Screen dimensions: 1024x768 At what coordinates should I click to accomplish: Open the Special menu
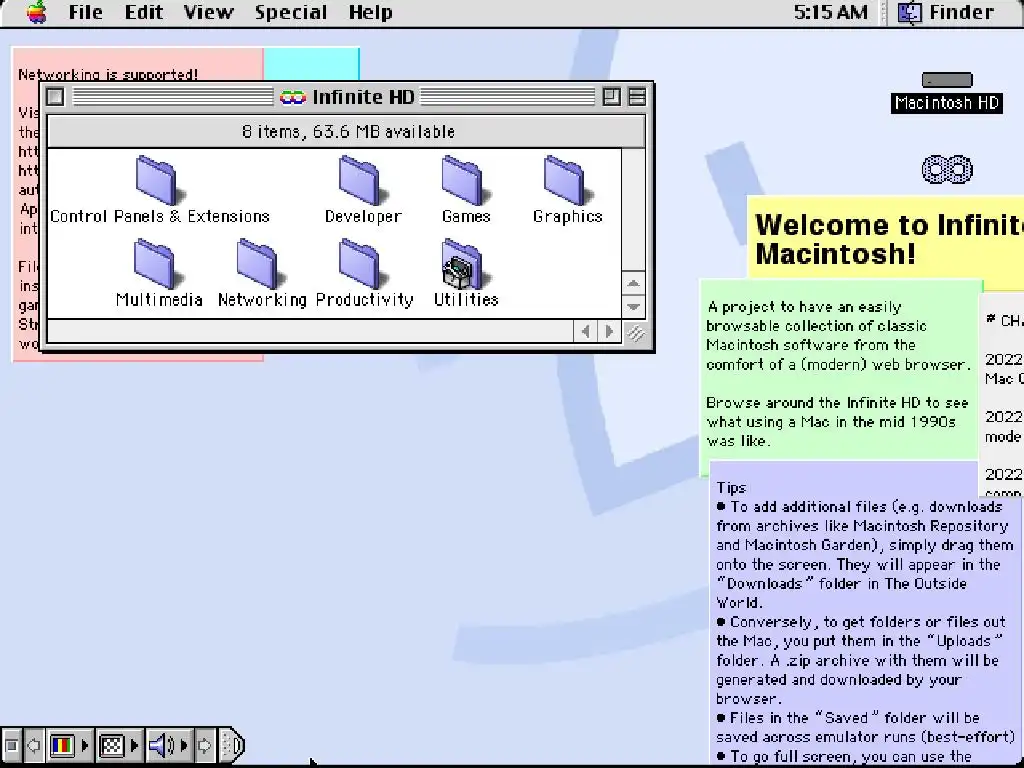(291, 12)
